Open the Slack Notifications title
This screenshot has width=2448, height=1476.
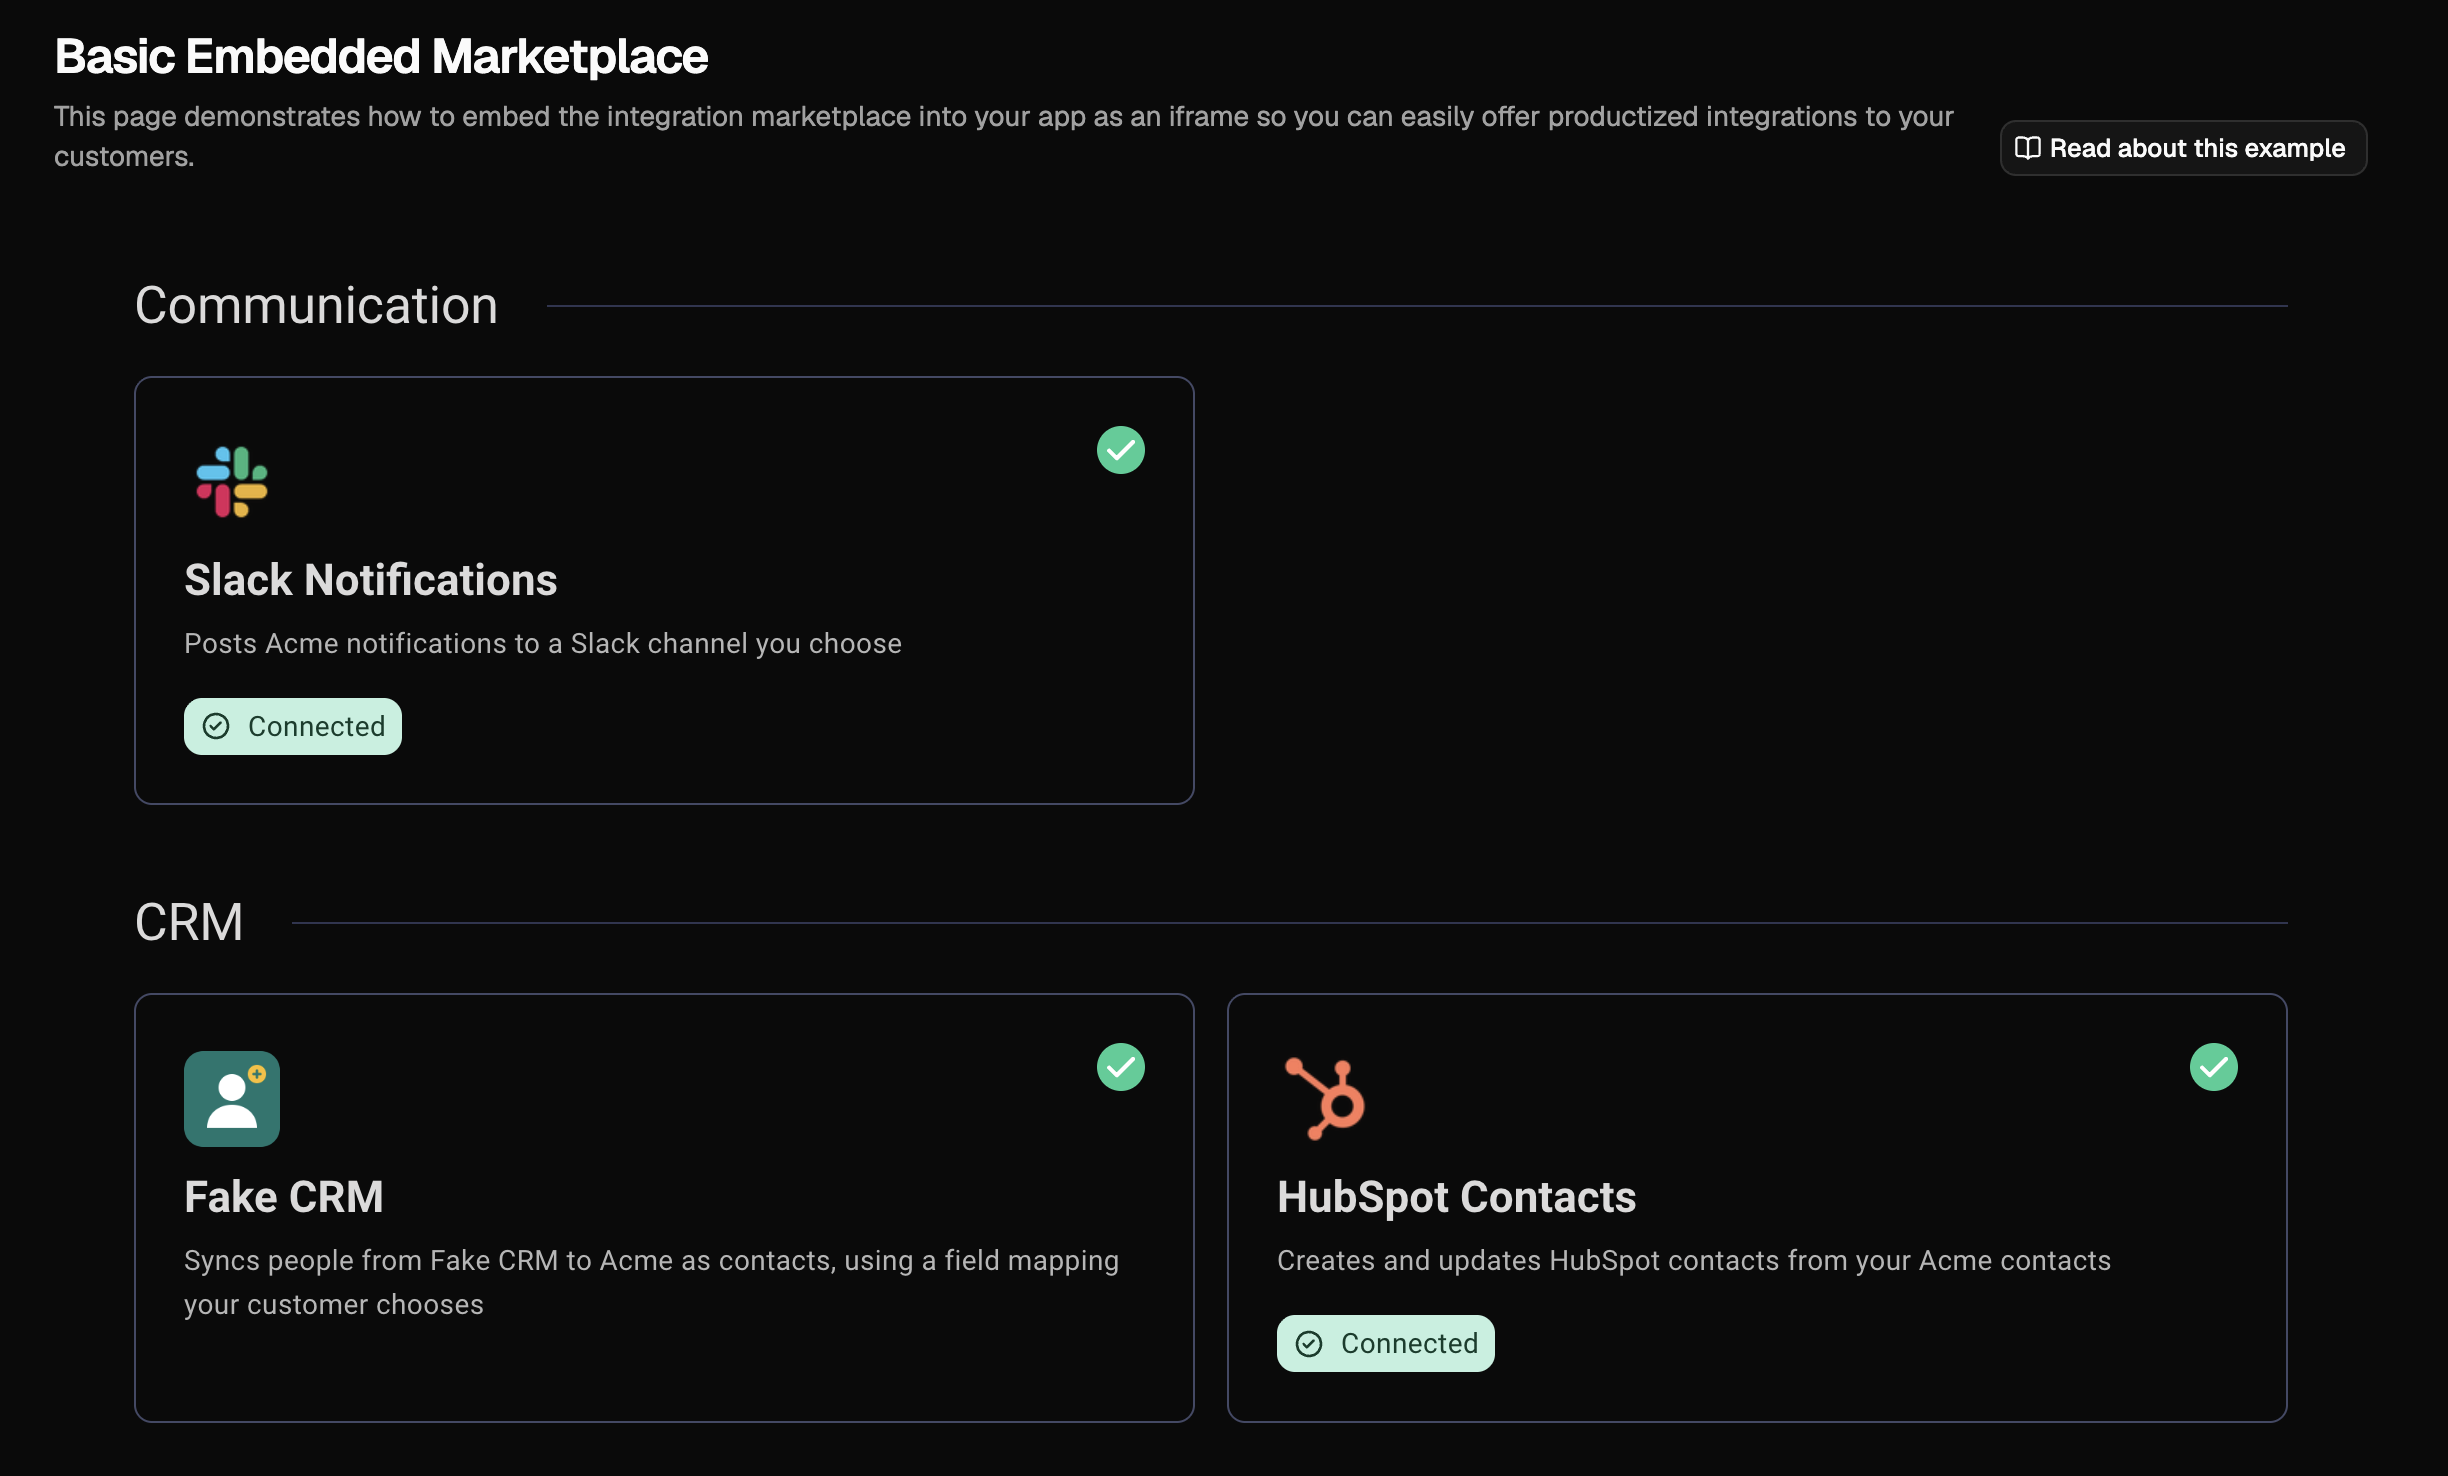point(371,580)
